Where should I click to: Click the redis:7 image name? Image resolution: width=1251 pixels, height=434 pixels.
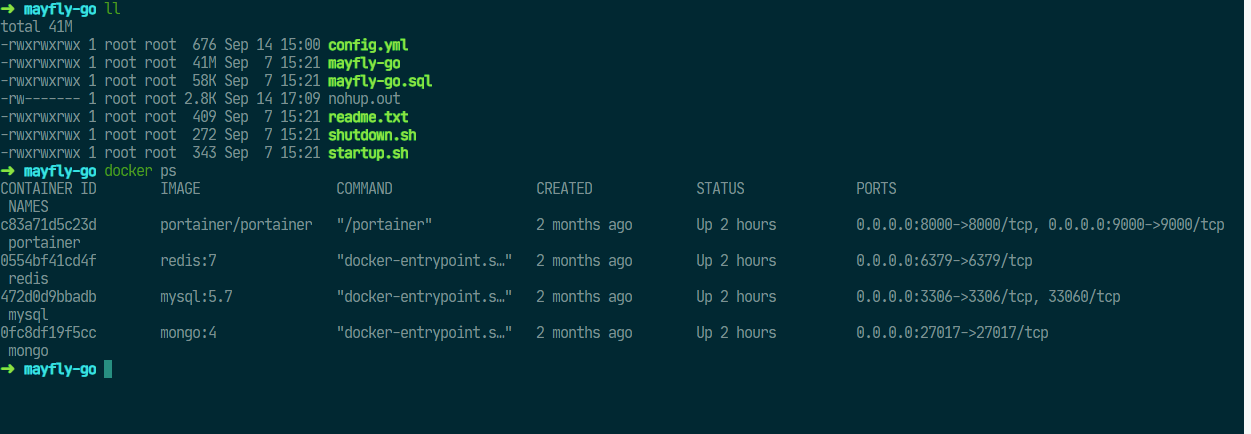188,260
